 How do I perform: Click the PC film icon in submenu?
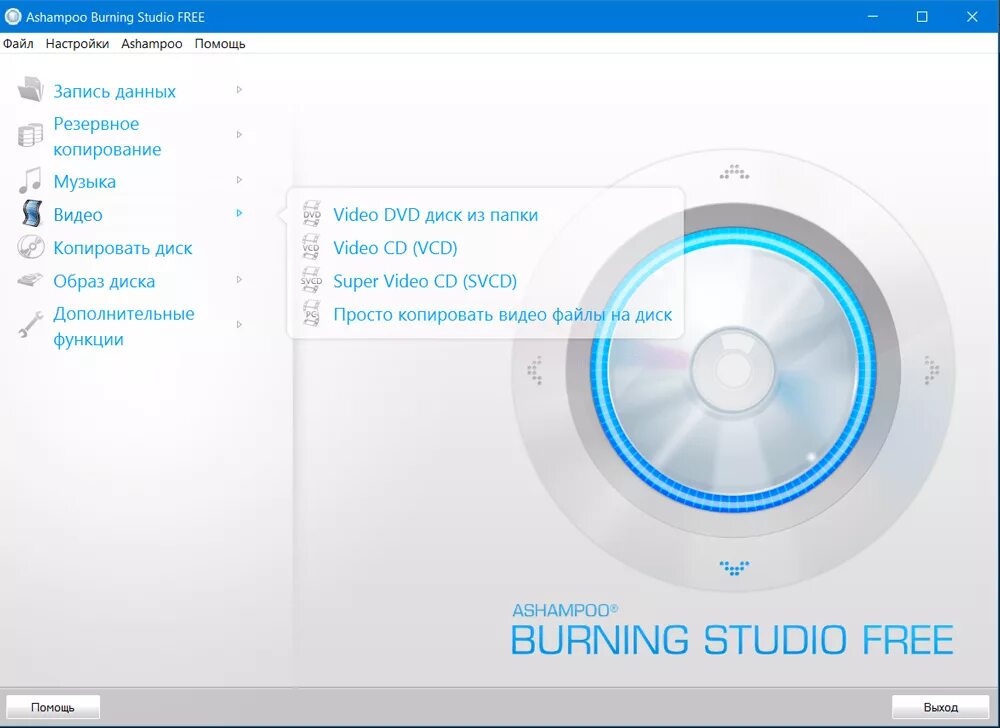point(311,314)
